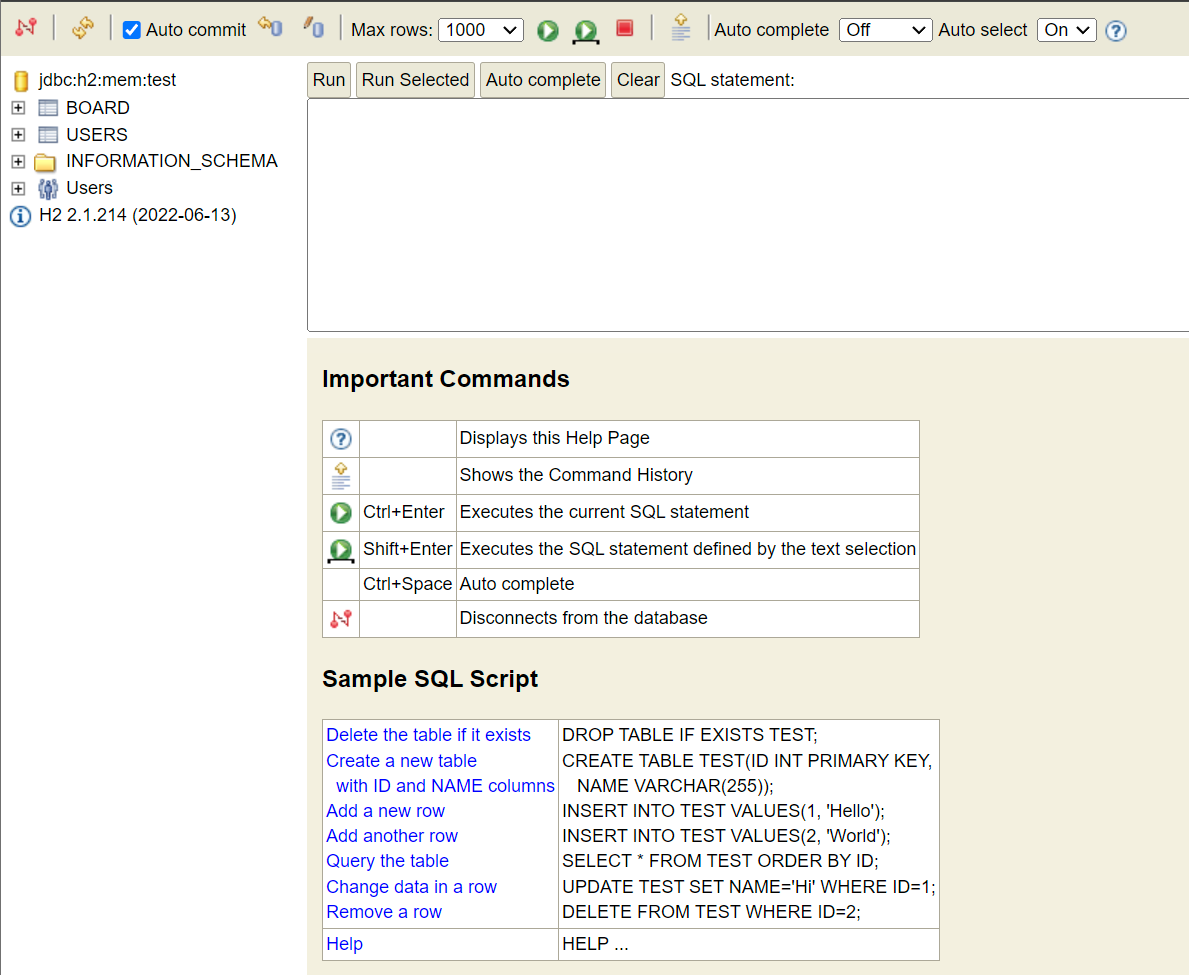Click the 'Important Commands' heading
Screen dimensions: 1189x975
pyautogui.click(x=445, y=379)
